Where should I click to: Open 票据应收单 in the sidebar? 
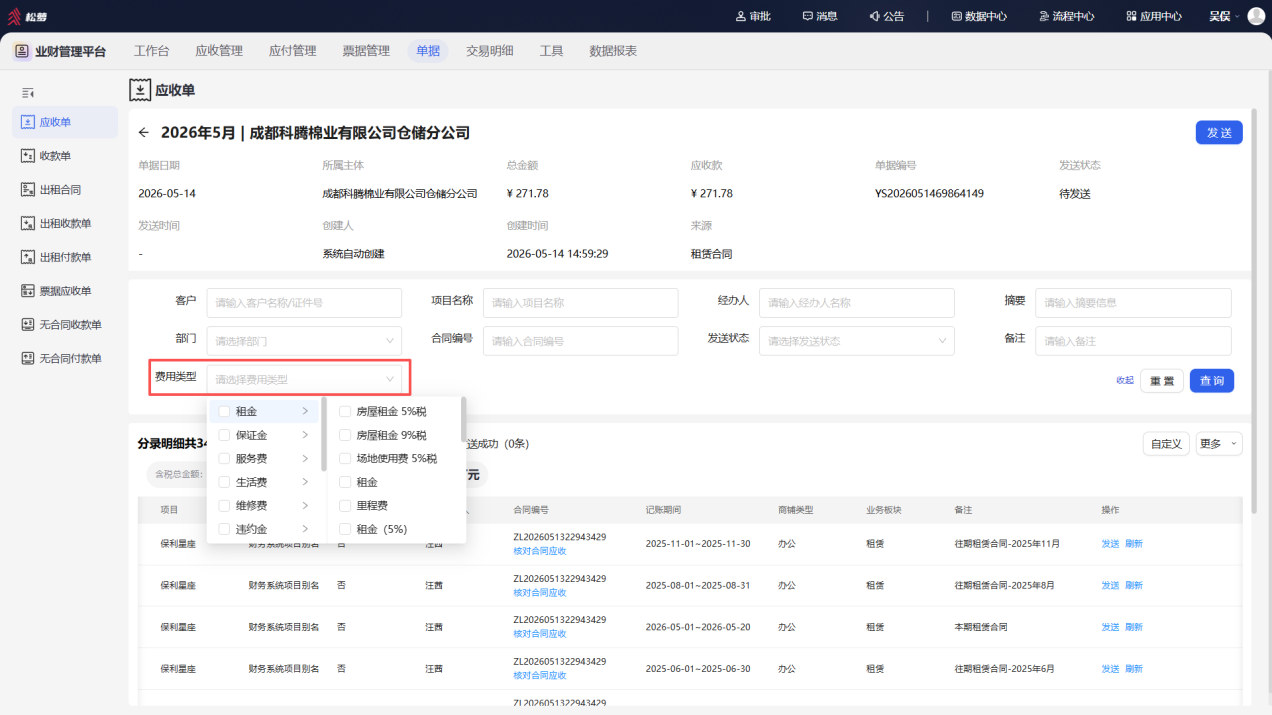coord(65,291)
